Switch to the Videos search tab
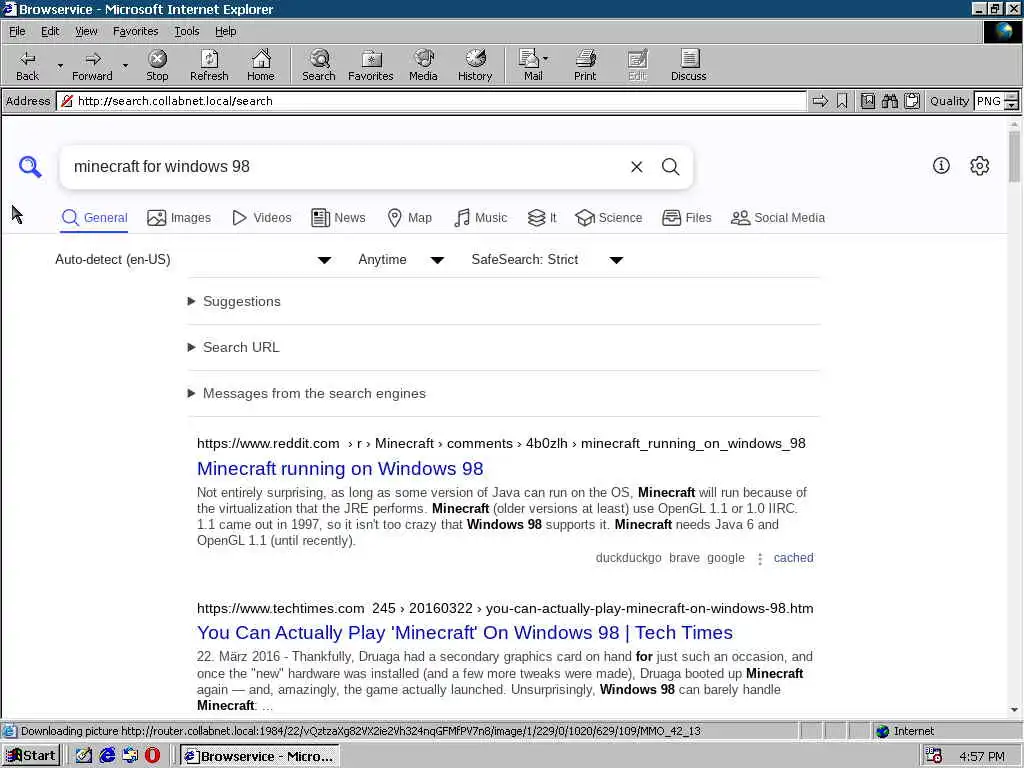 262,218
